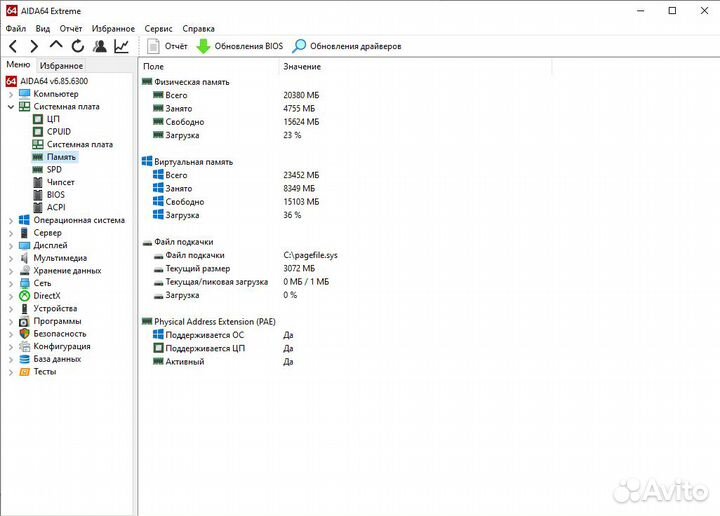Click the Дисплей icon
720x516 pixels.
coord(24,245)
